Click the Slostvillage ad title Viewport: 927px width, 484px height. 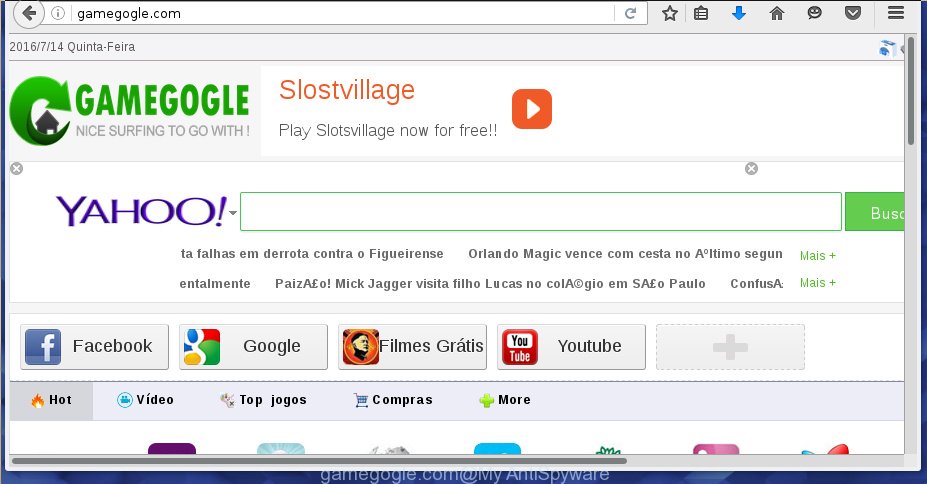347,90
